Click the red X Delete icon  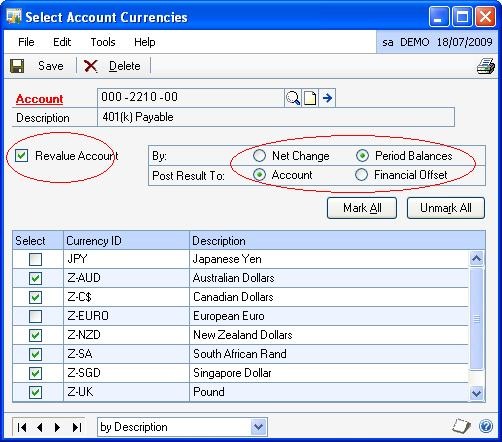90,66
